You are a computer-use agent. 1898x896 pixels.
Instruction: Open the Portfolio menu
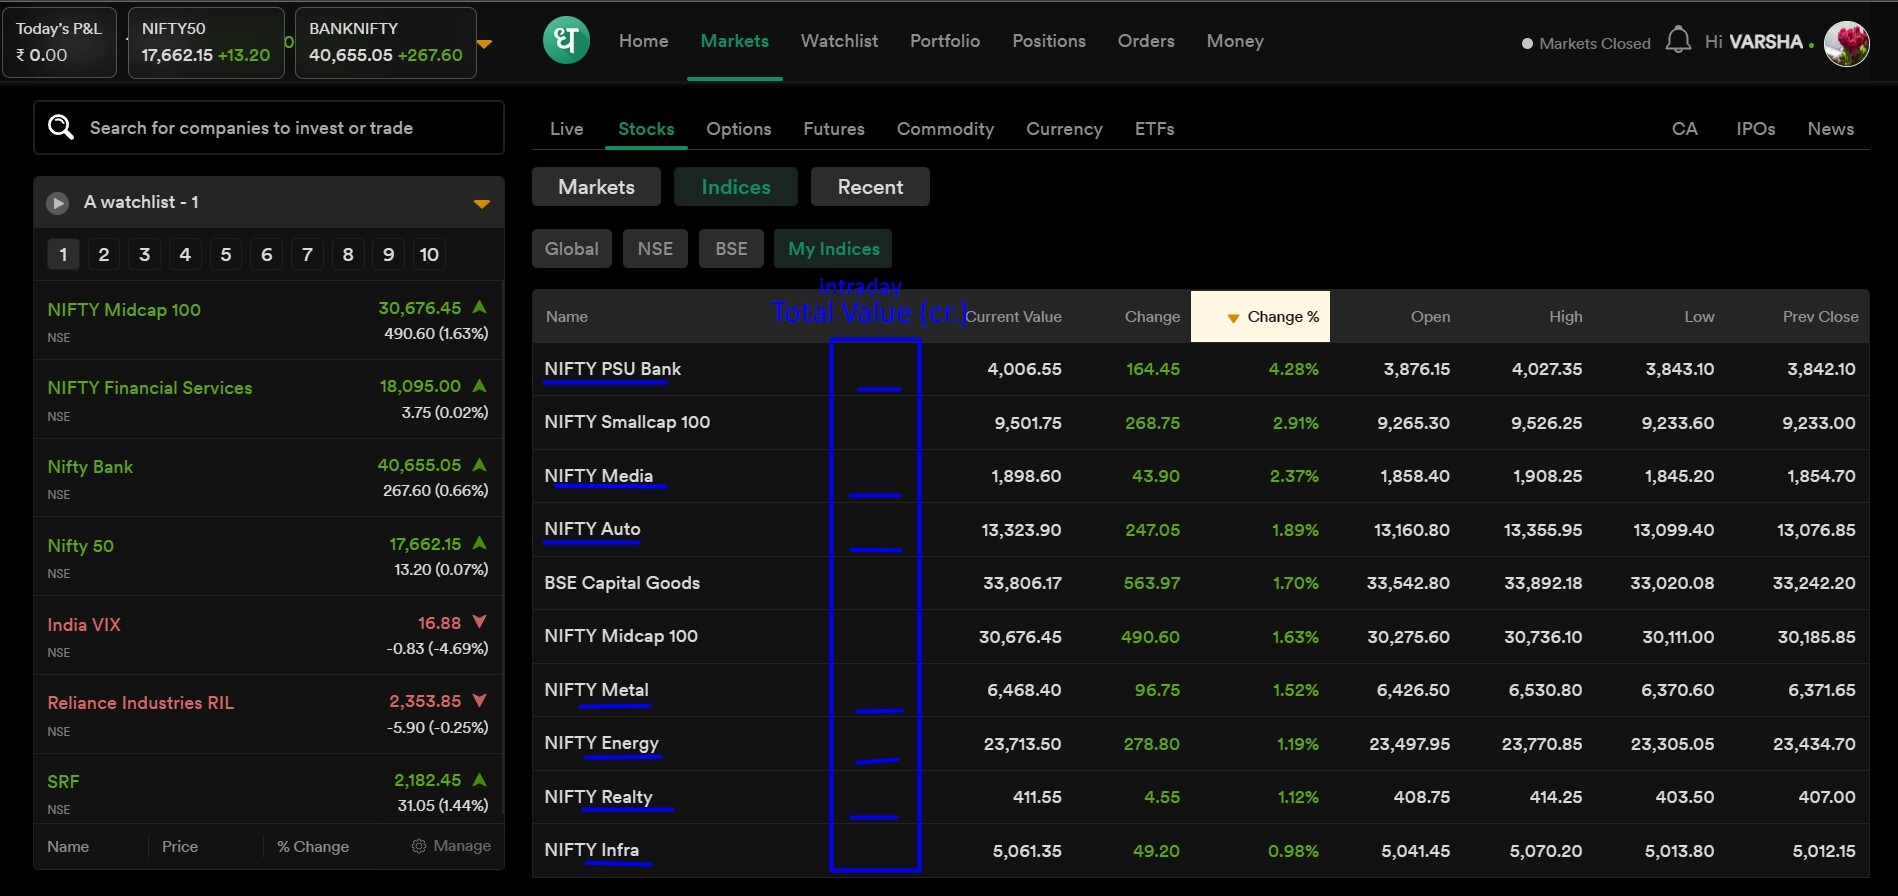tap(945, 41)
